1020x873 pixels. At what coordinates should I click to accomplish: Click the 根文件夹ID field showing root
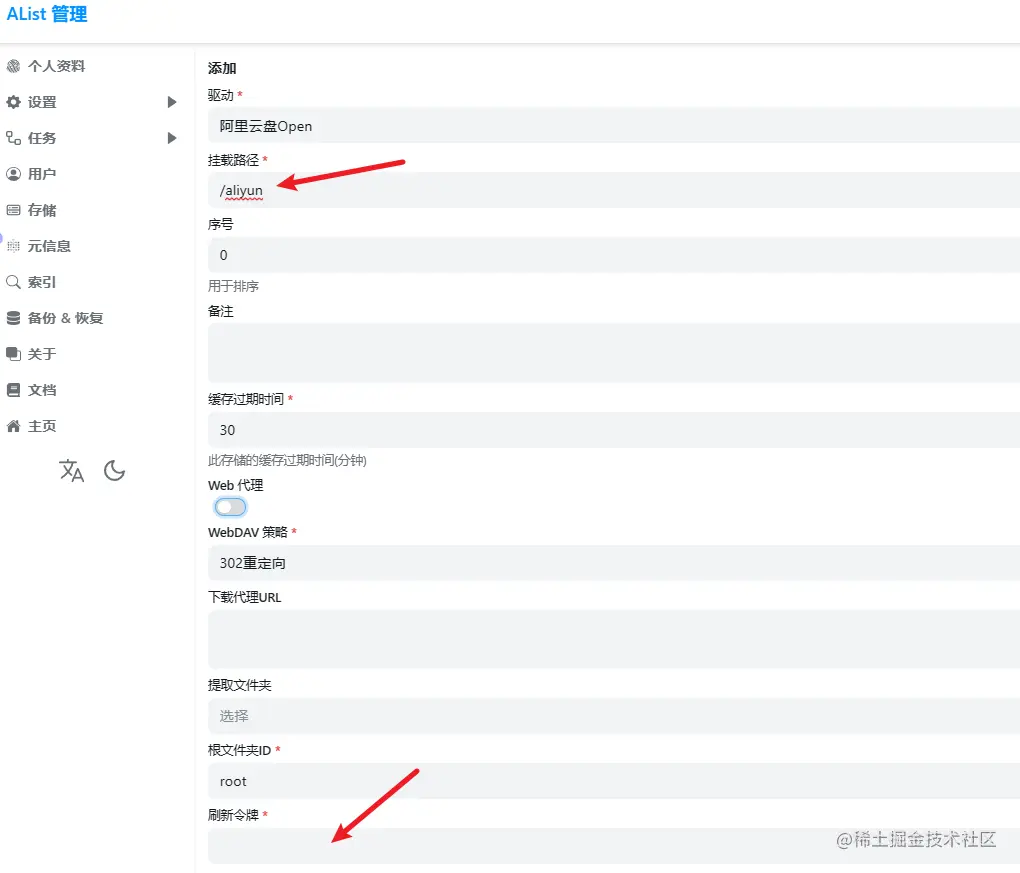[x=613, y=781]
